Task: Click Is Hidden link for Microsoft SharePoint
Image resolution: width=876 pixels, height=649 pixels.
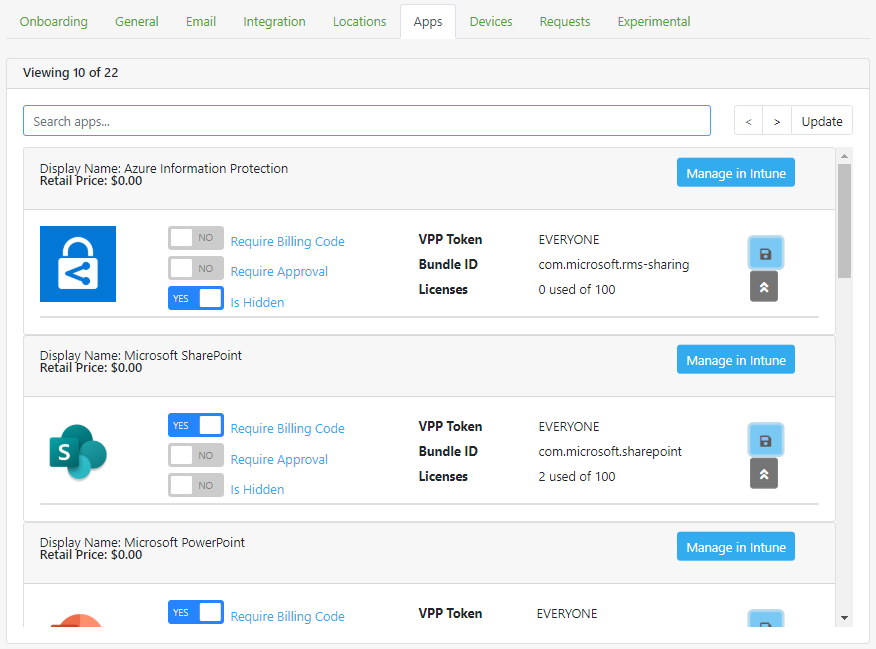Action: [x=258, y=489]
